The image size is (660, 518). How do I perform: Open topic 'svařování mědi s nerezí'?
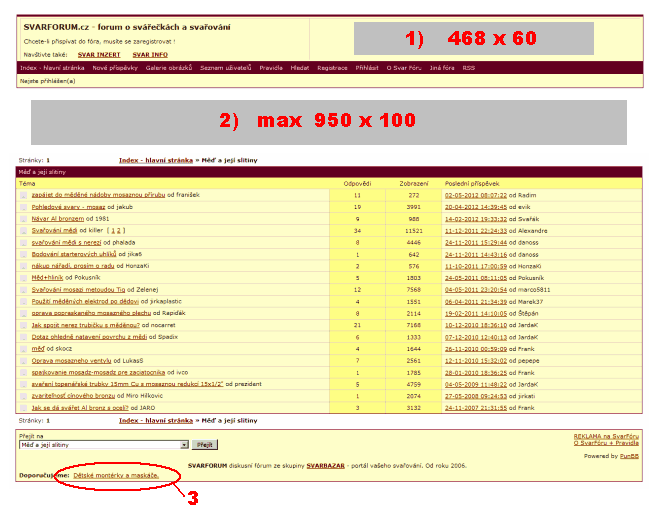pos(67,242)
